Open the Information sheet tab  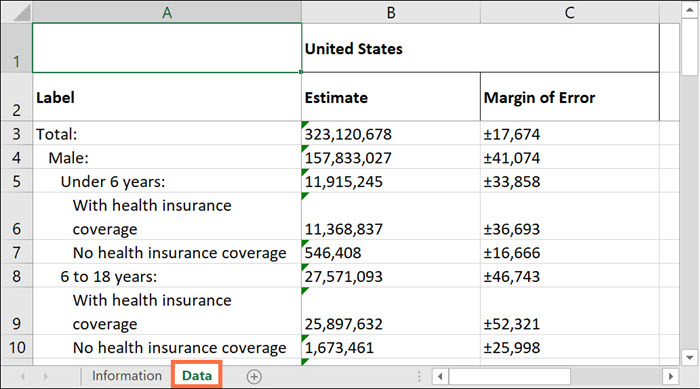tap(127, 376)
